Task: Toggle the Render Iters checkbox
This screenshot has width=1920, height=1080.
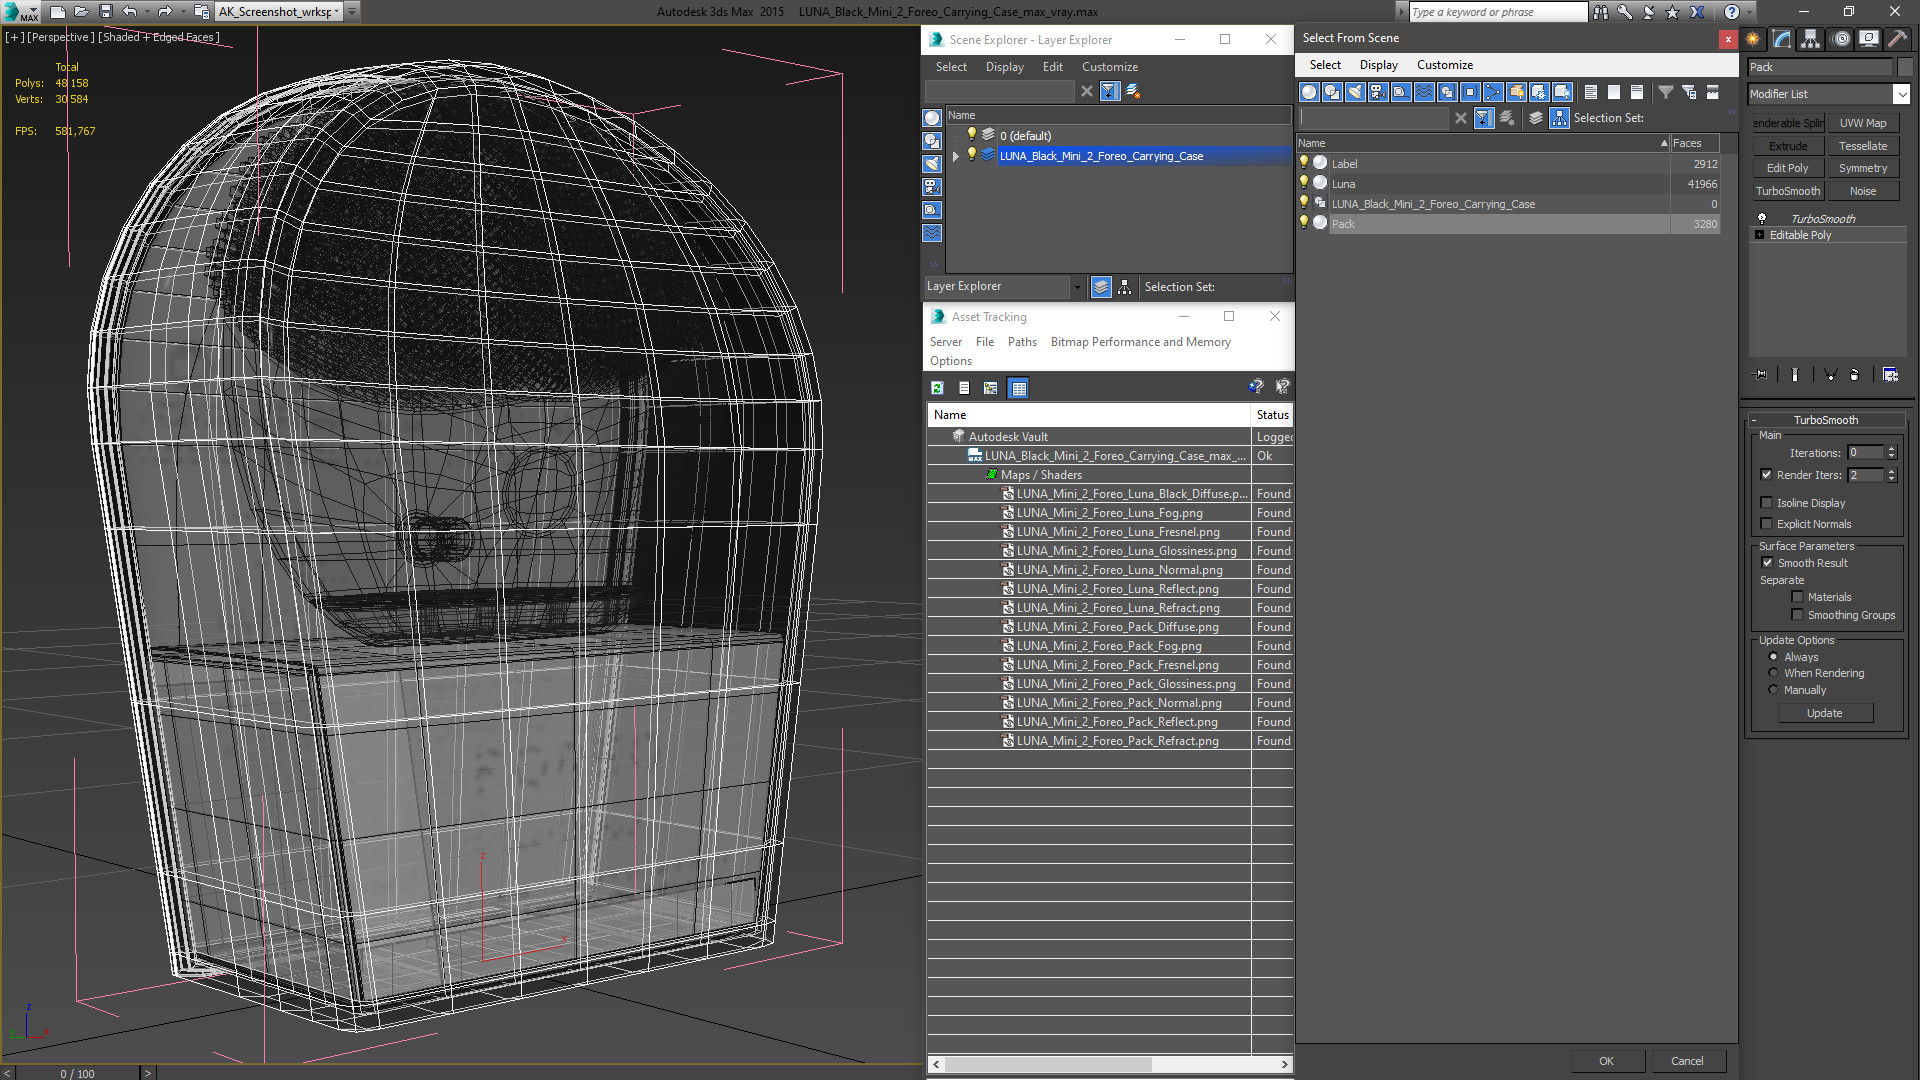Action: pos(1766,475)
